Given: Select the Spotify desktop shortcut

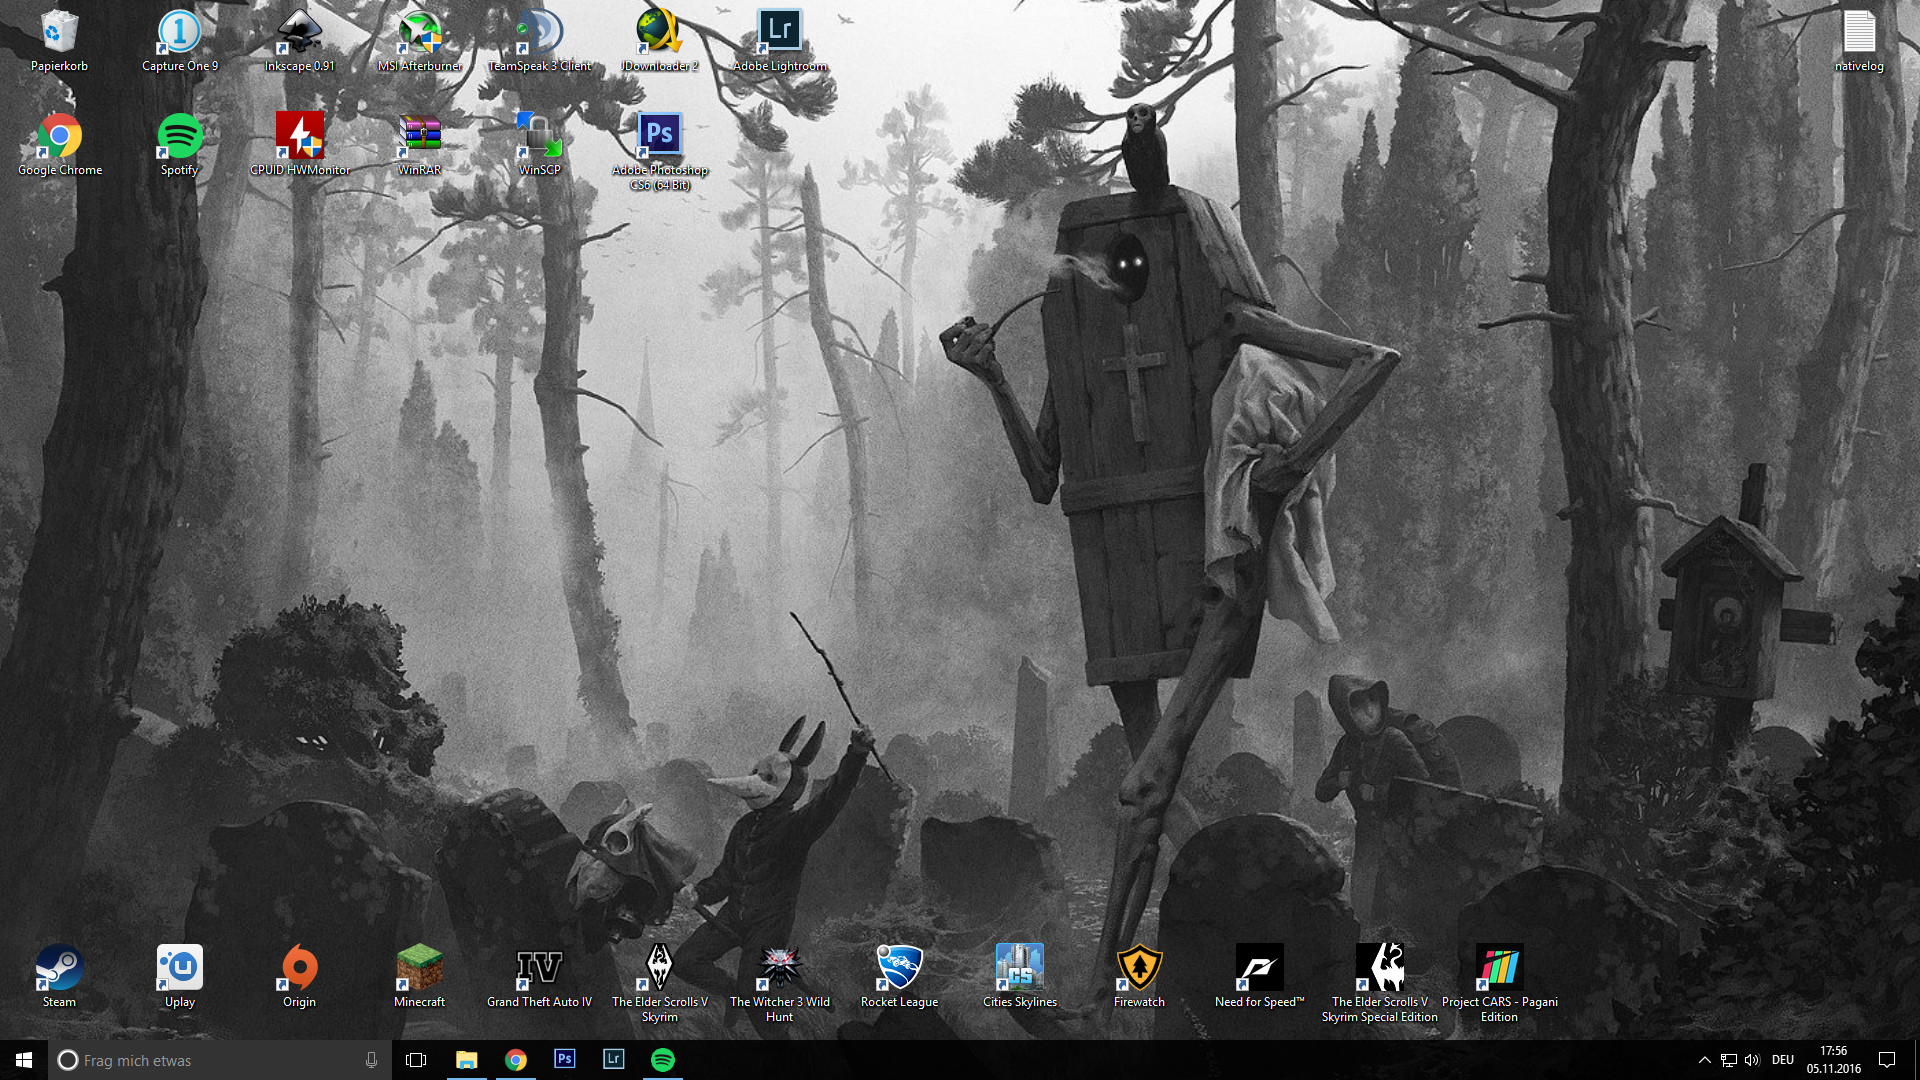Looking at the screenshot, I should pos(180,136).
